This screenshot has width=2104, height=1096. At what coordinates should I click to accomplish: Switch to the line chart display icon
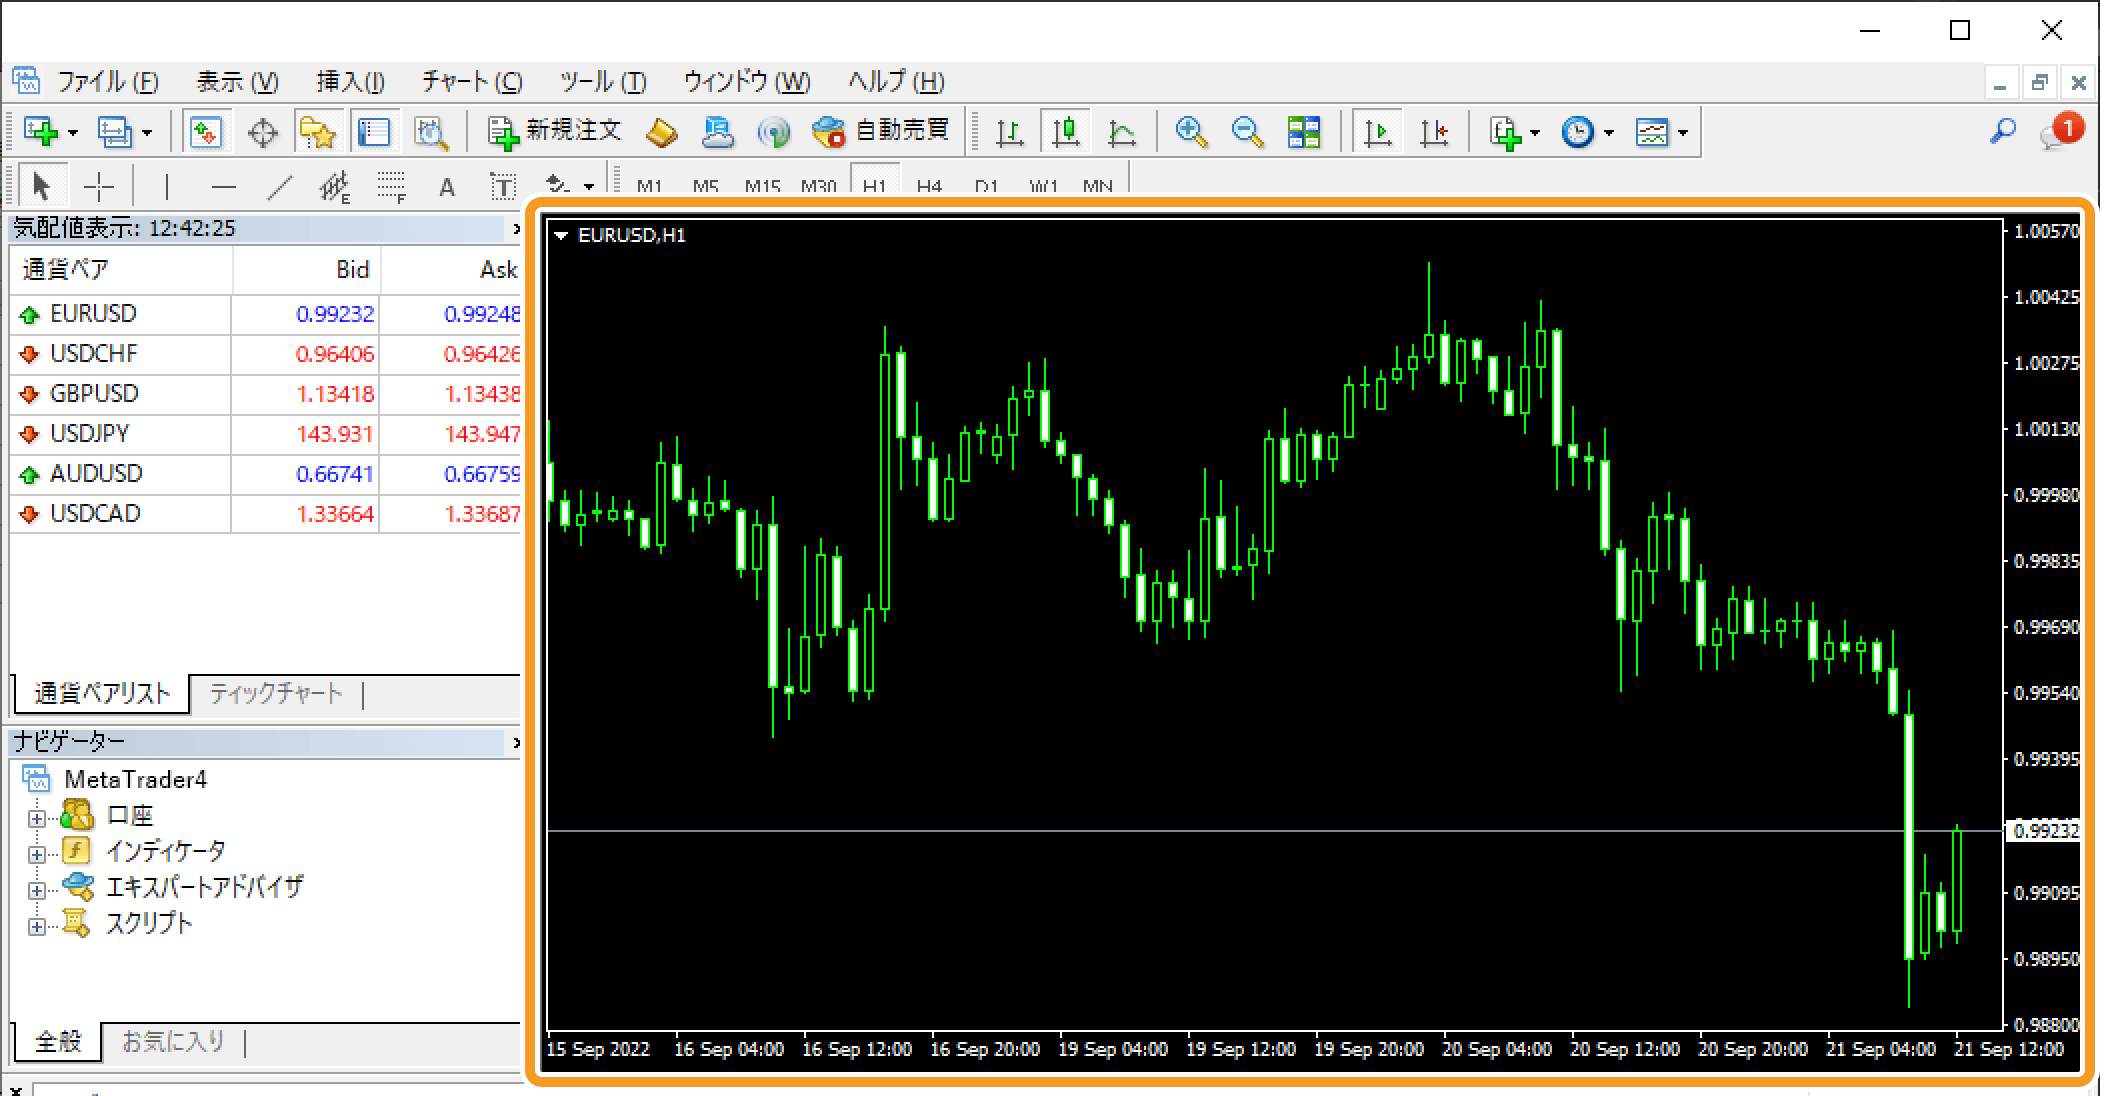1122,132
